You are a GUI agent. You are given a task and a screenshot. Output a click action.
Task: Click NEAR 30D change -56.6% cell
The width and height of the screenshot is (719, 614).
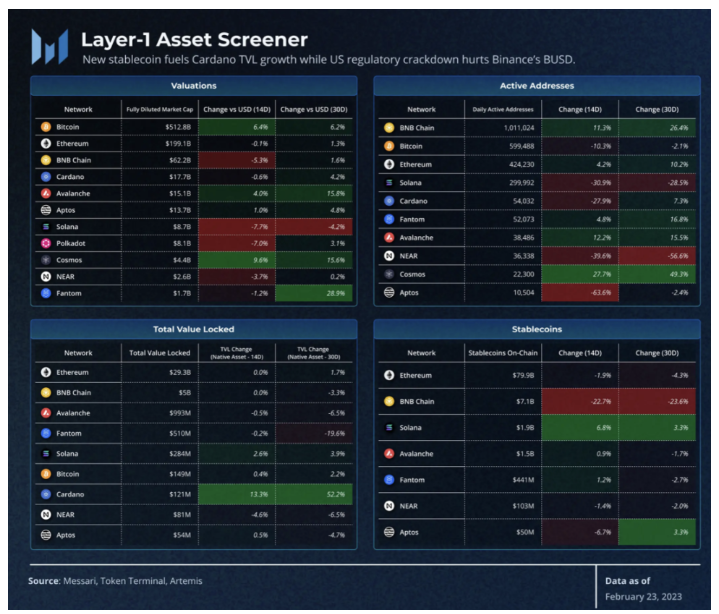click(657, 256)
